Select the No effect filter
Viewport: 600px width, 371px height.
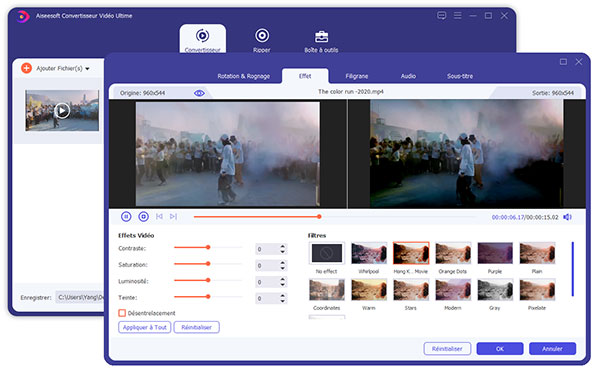point(326,253)
